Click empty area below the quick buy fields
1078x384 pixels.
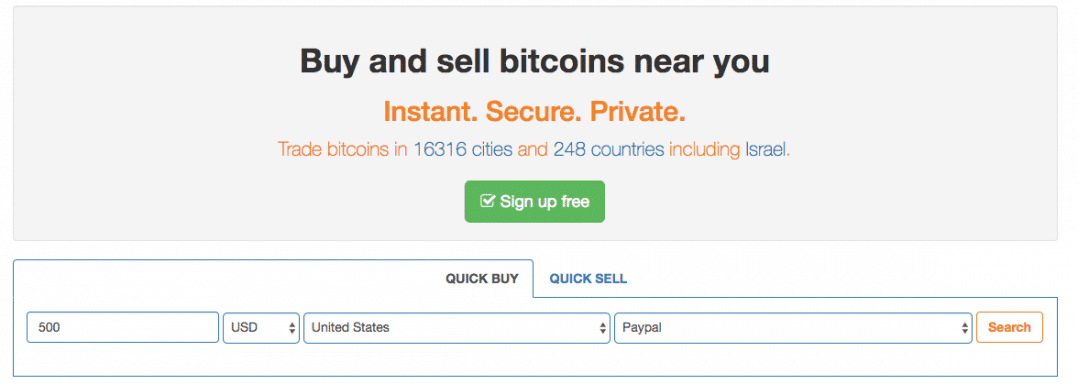tap(534, 360)
